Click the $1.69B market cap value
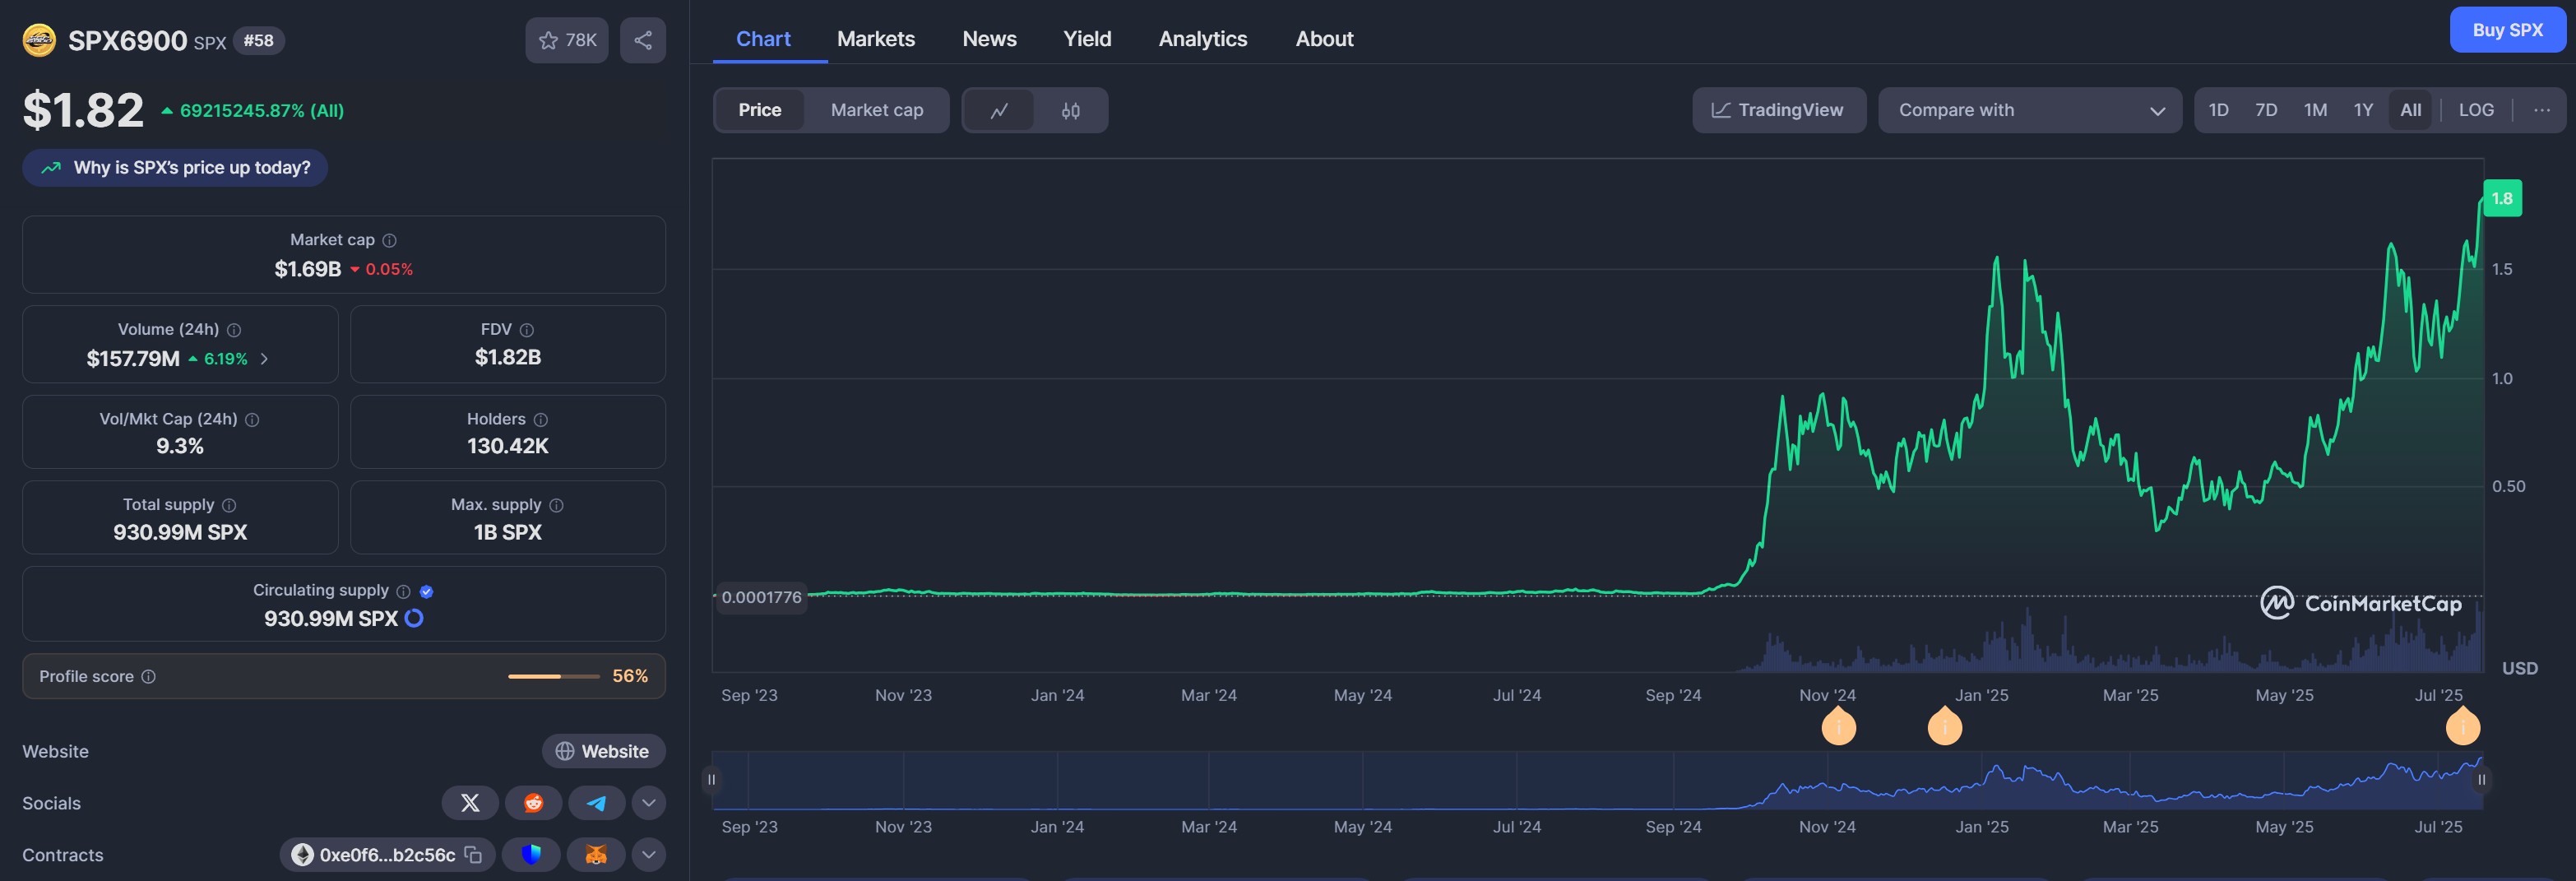 (x=308, y=269)
